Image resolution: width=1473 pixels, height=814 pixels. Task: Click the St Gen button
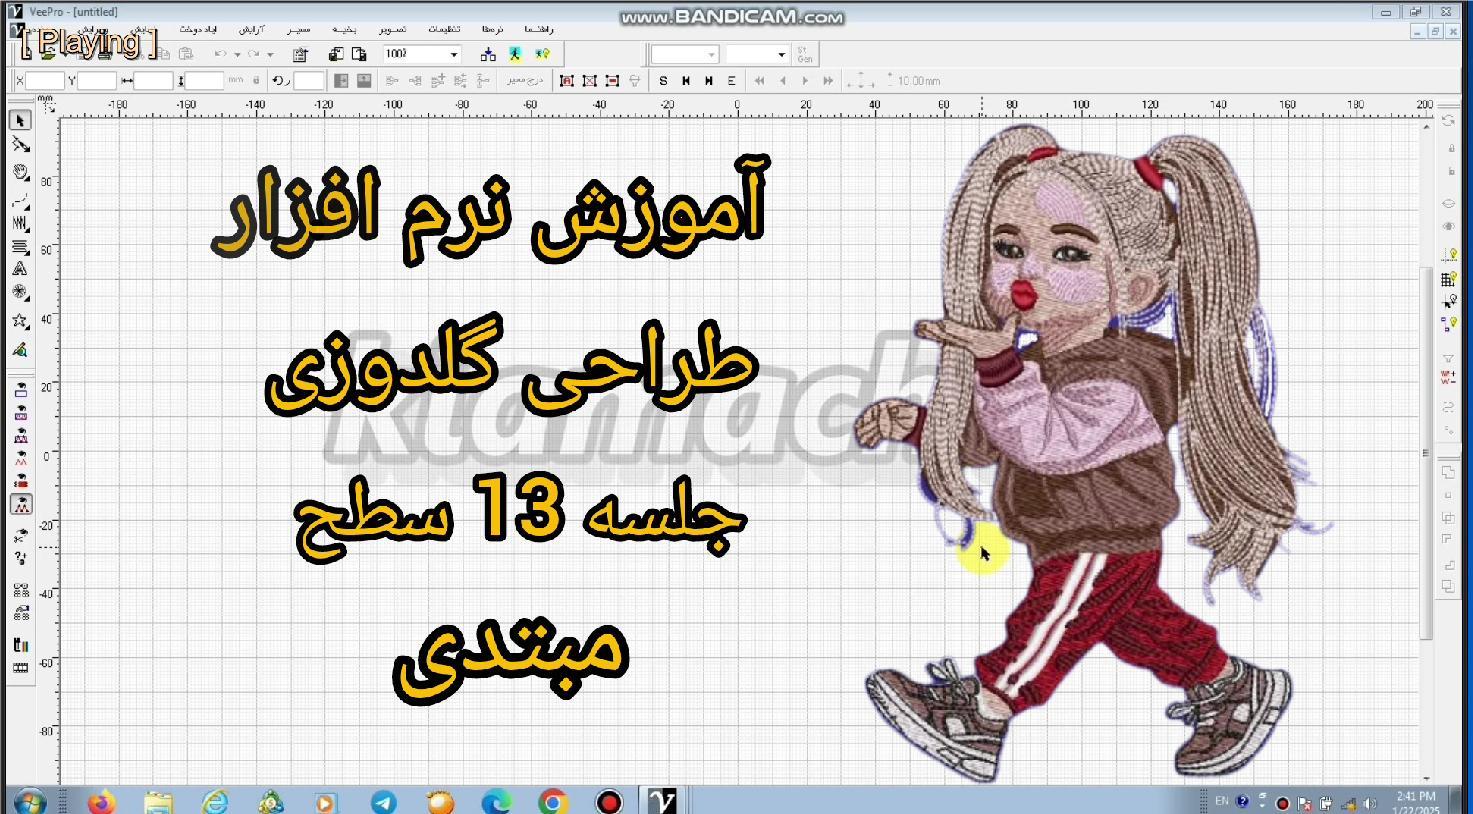(804, 54)
